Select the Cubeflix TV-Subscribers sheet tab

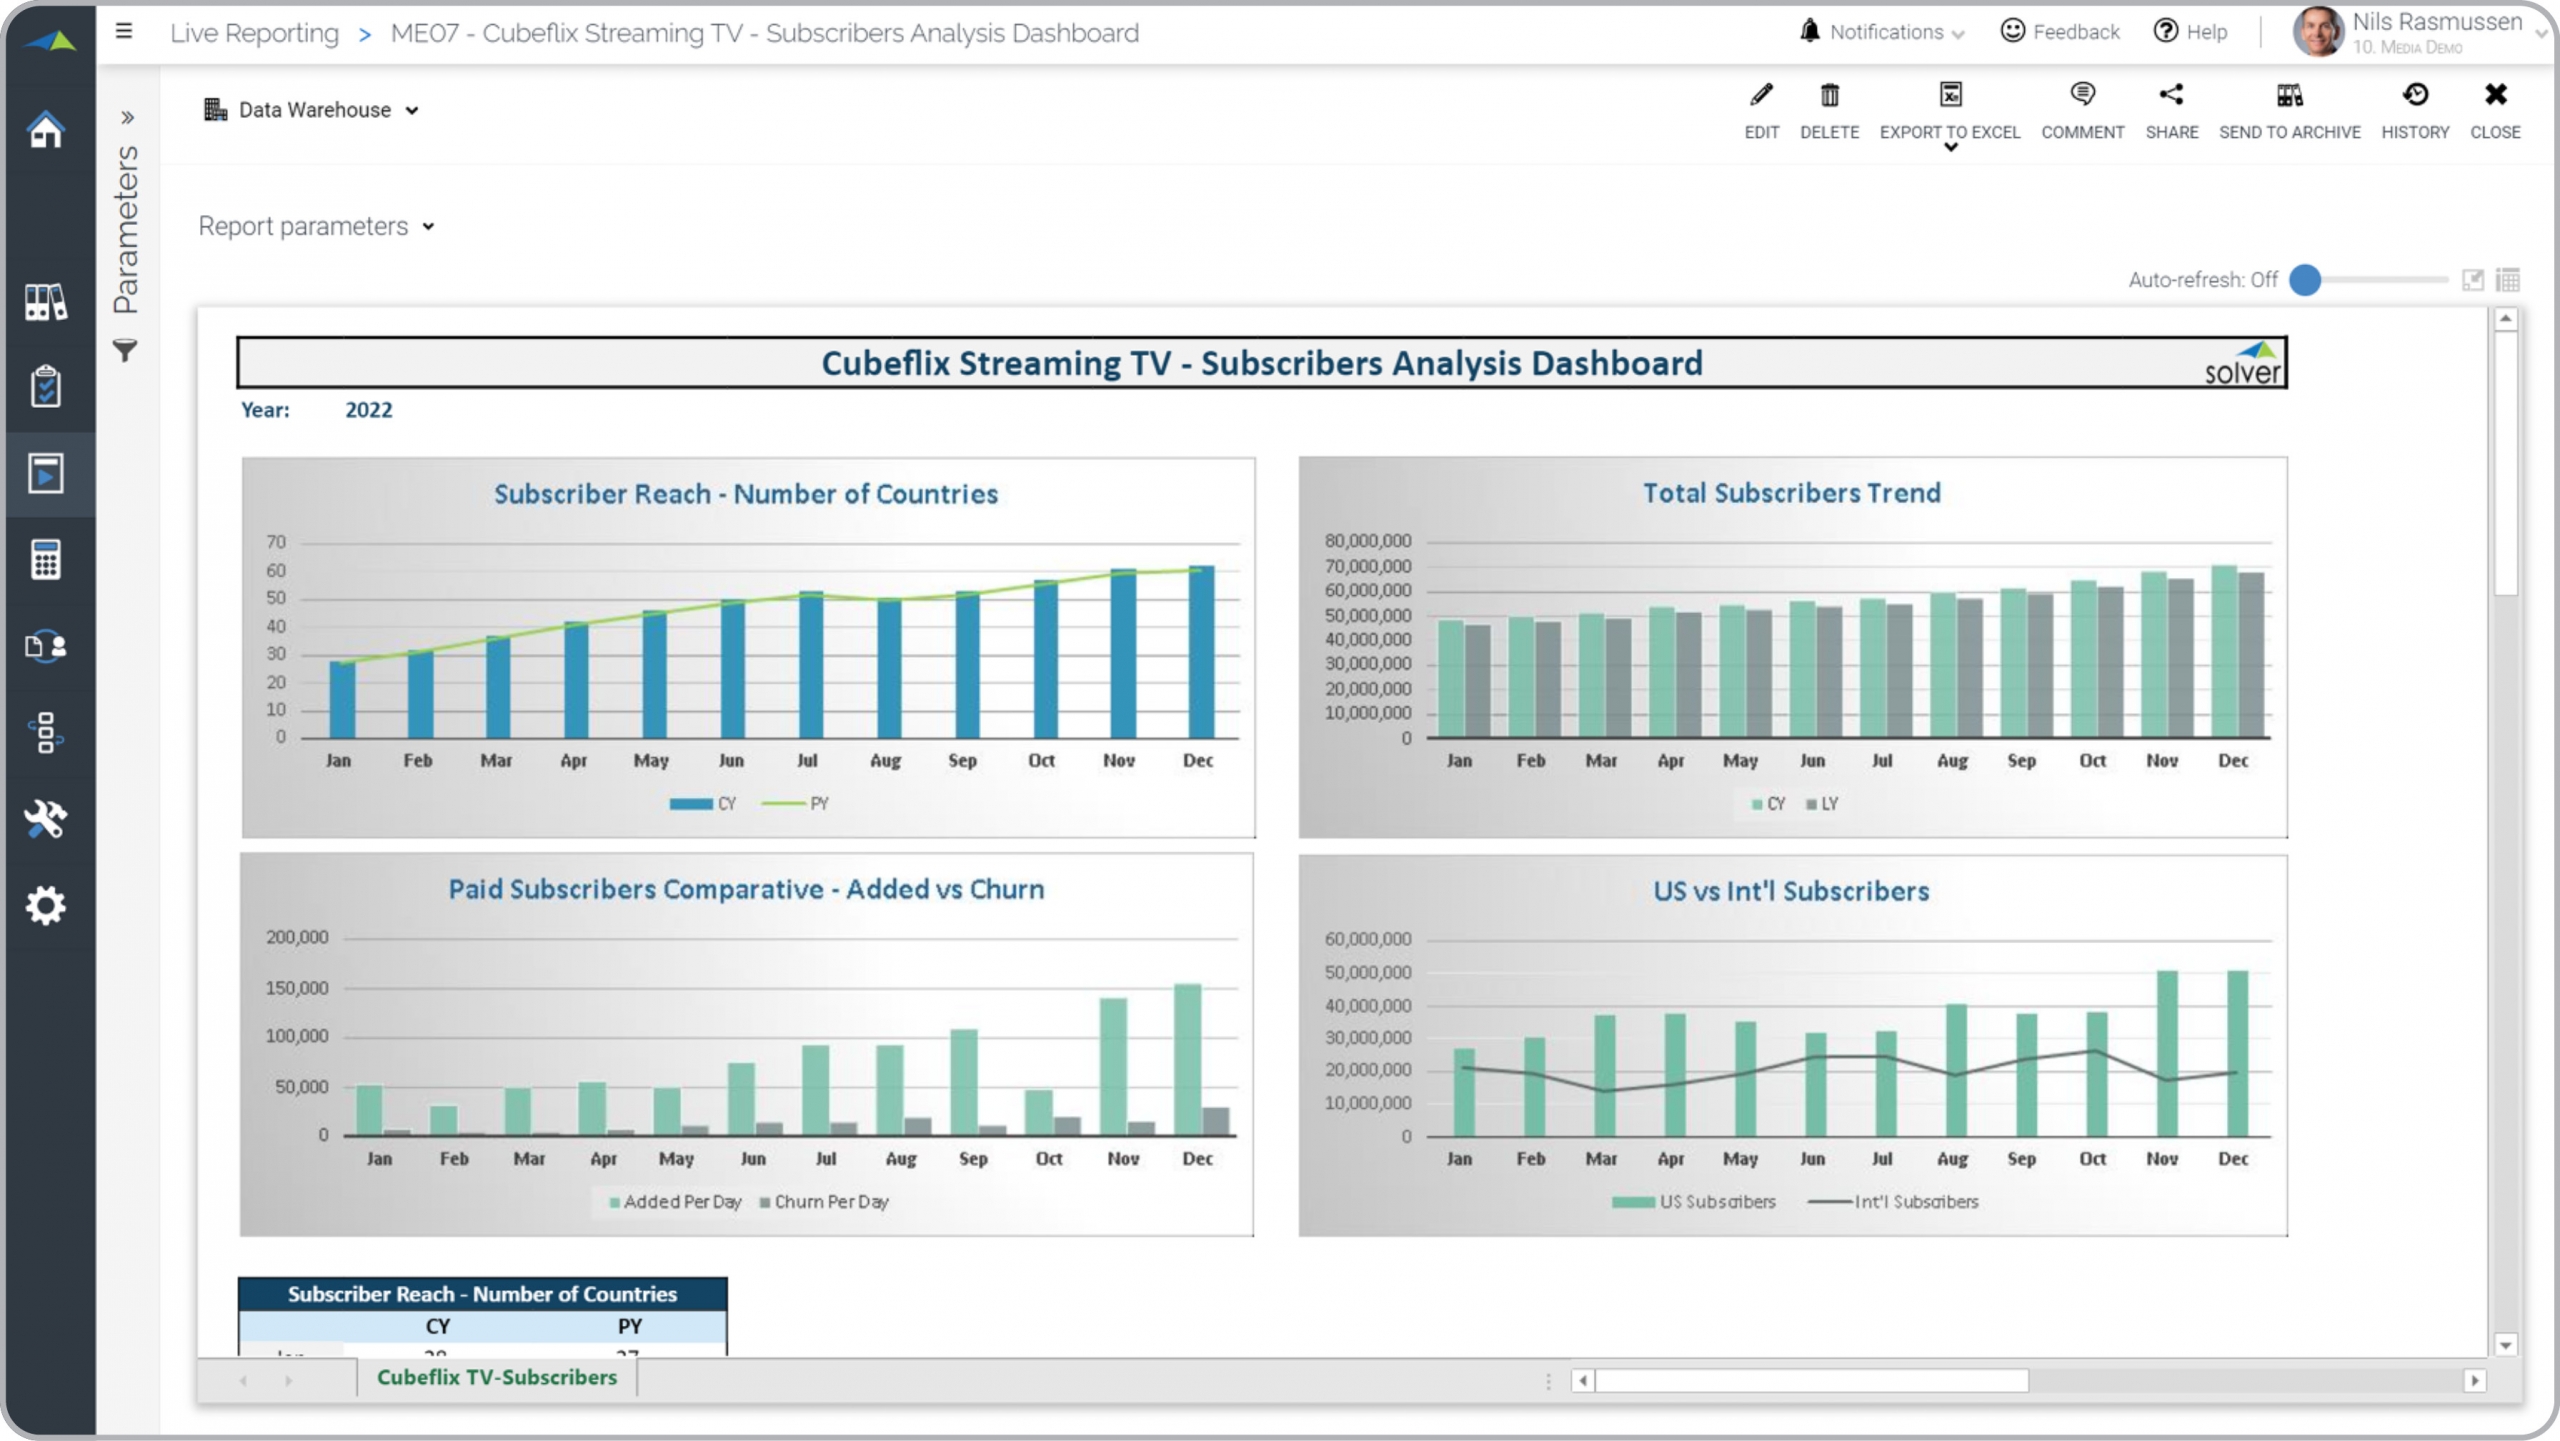point(497,1377)
